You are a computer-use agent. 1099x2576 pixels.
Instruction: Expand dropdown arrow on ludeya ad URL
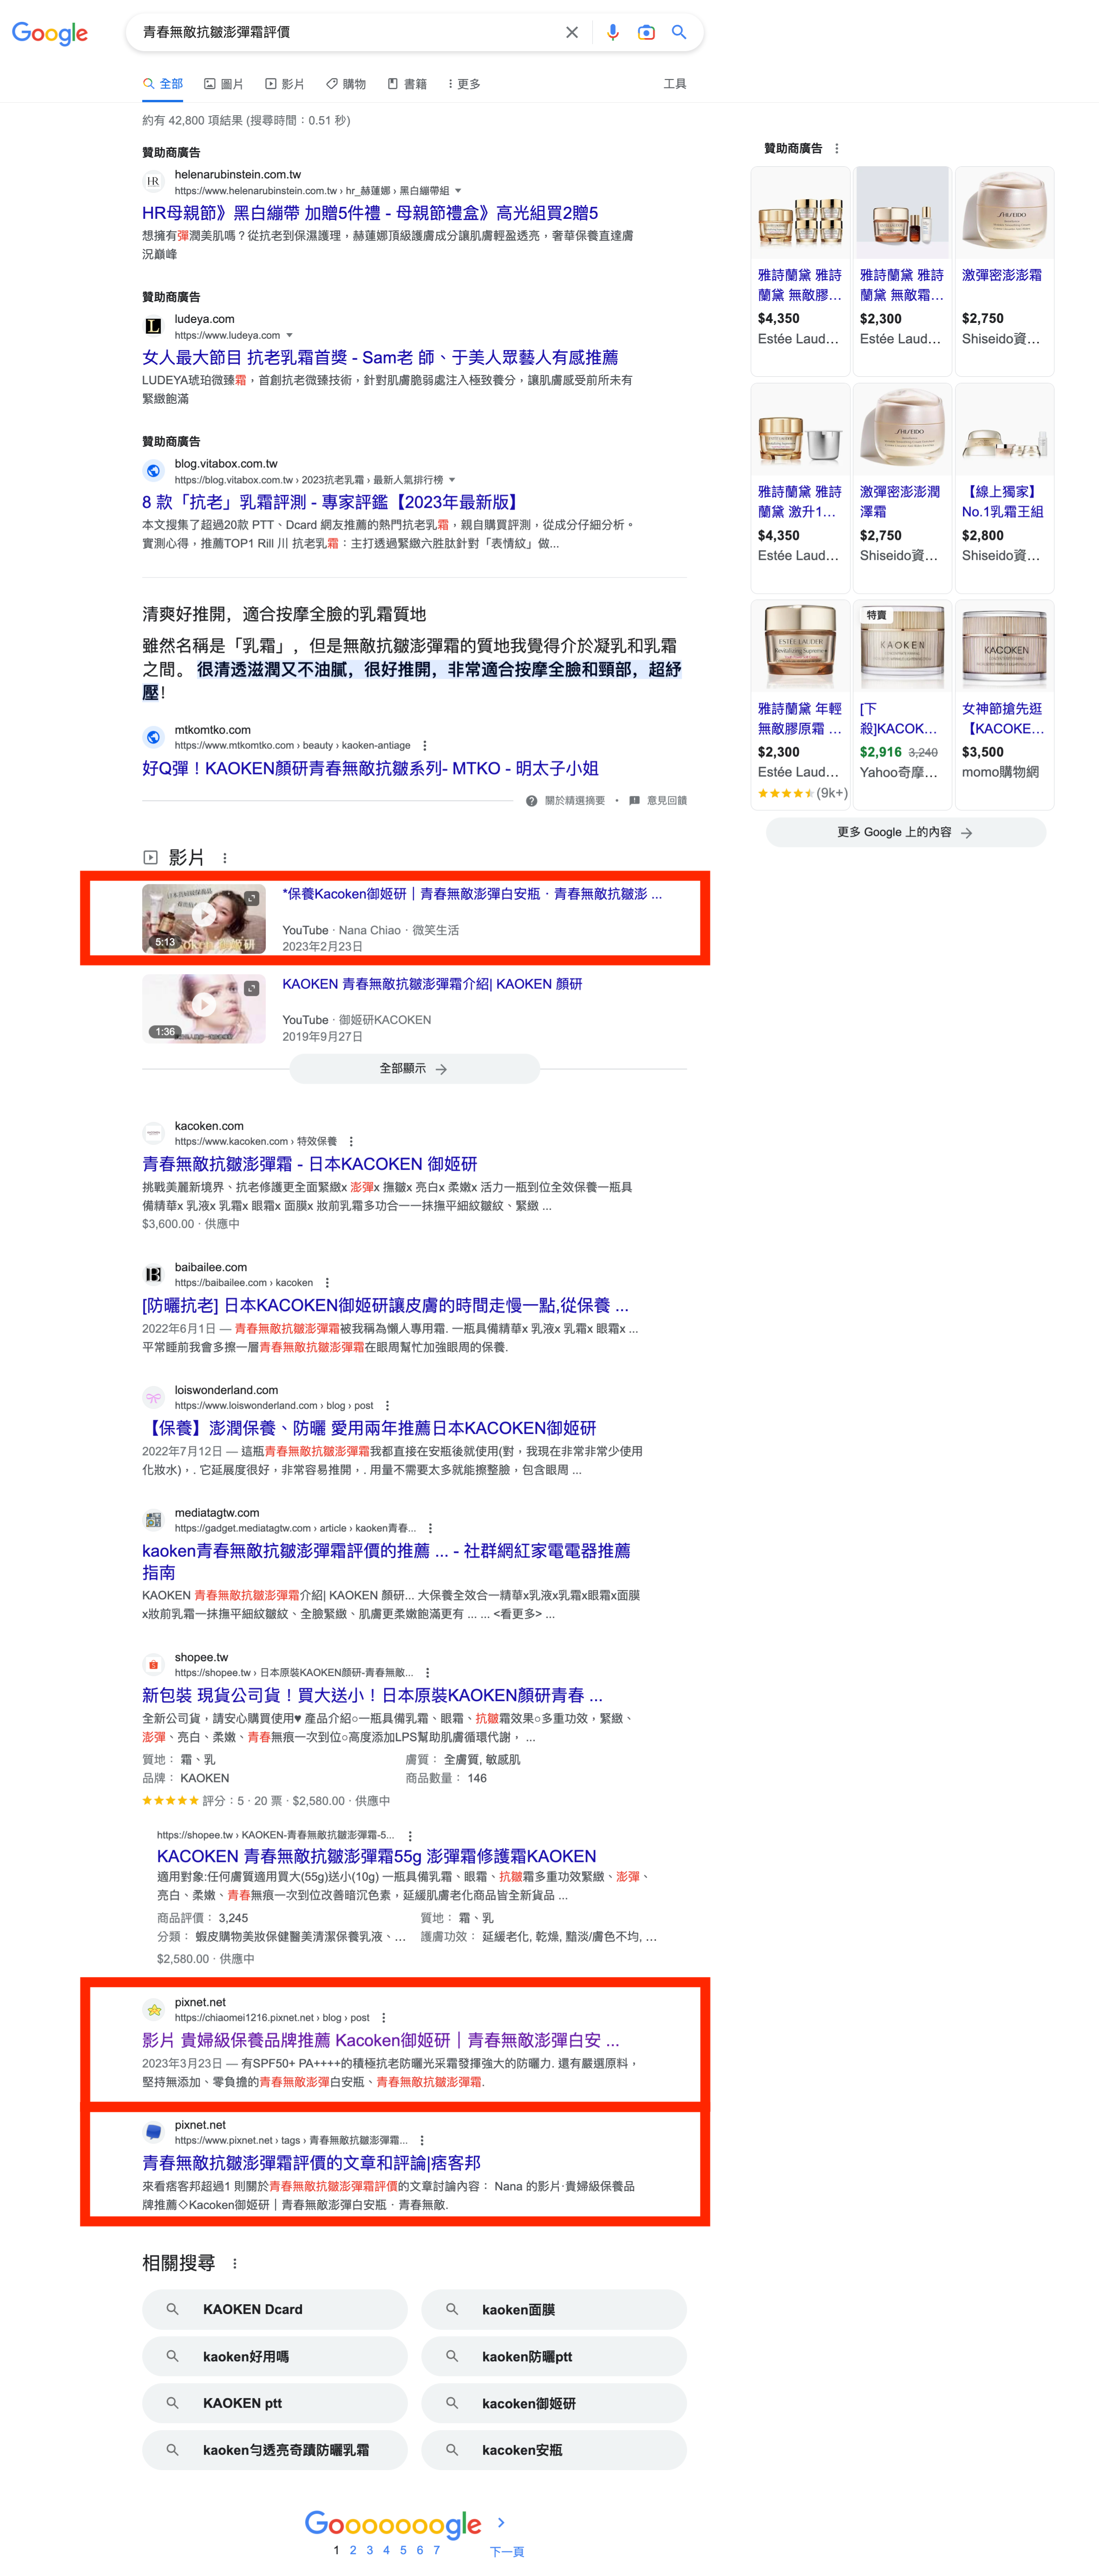pyautogui.click(x=289, y=335)
